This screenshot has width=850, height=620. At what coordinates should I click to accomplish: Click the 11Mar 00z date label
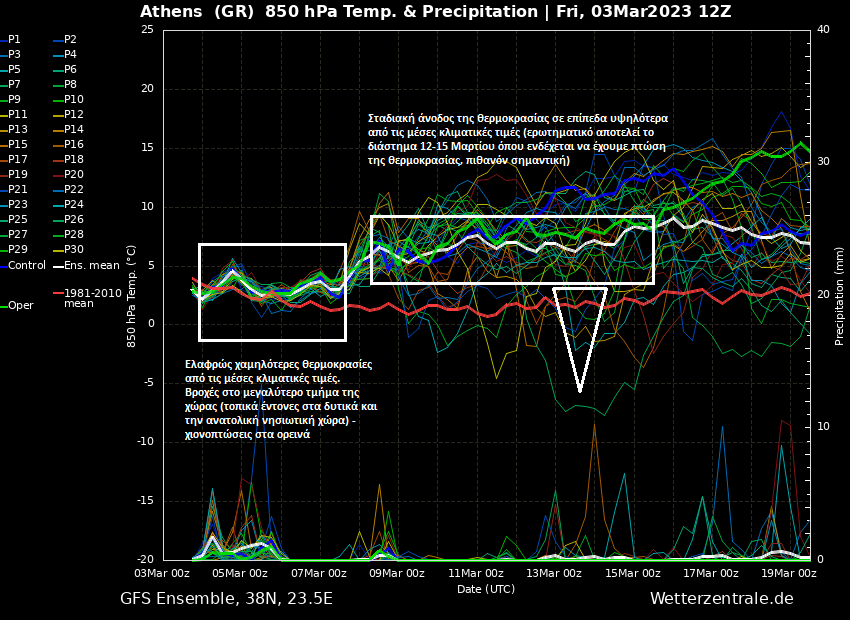476,573
